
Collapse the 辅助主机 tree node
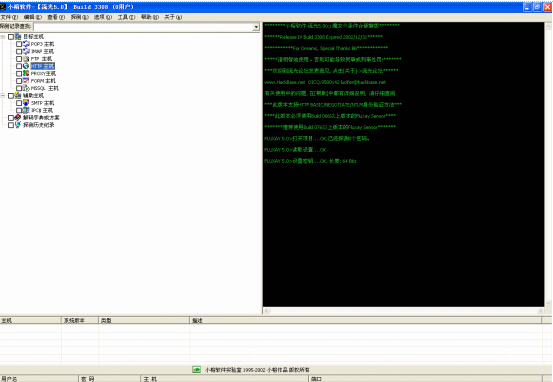coord(3,96)
